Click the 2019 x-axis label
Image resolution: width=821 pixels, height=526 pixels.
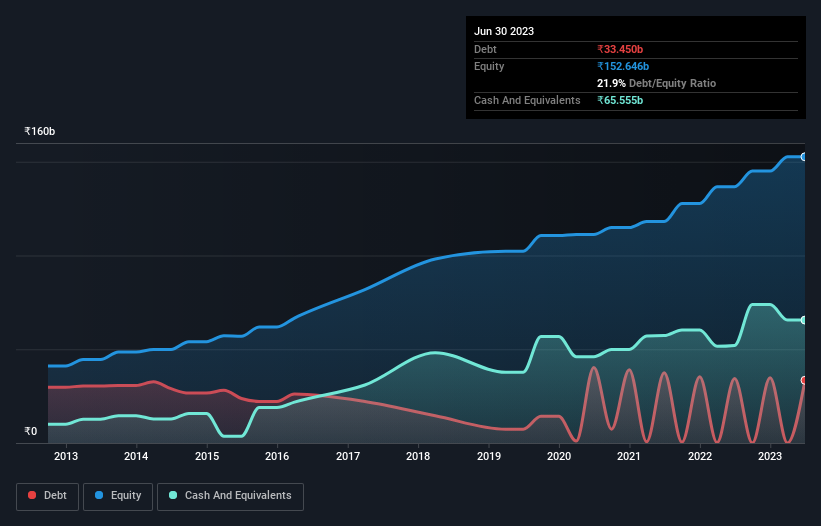489,456
